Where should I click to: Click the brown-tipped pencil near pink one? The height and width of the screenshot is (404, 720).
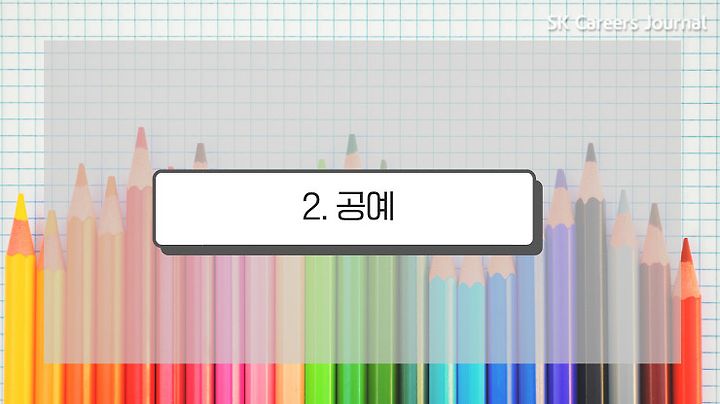[200, 156]
